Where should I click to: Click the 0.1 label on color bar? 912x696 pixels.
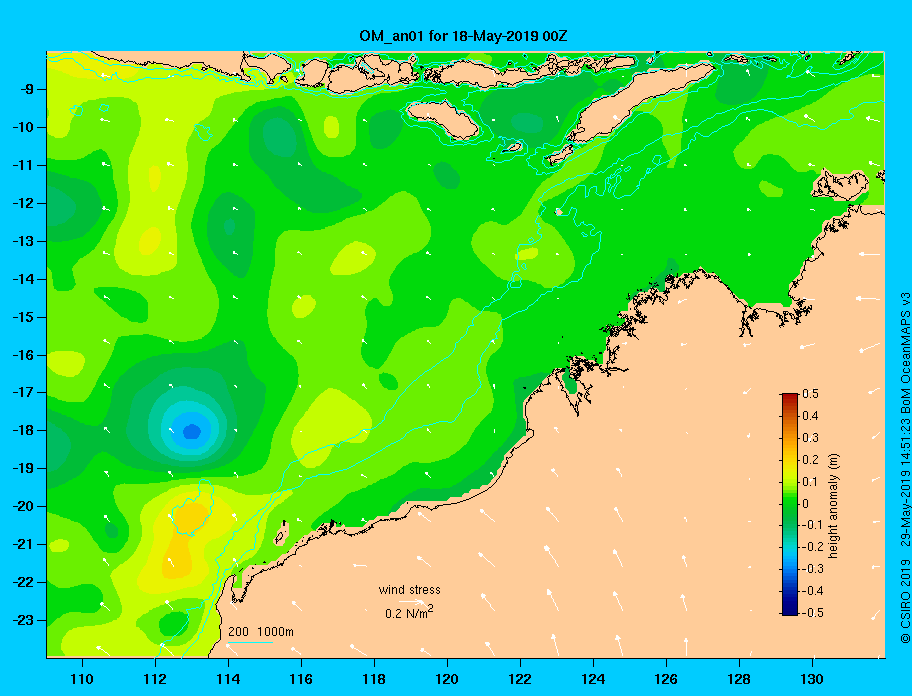[x=810, y=481]
